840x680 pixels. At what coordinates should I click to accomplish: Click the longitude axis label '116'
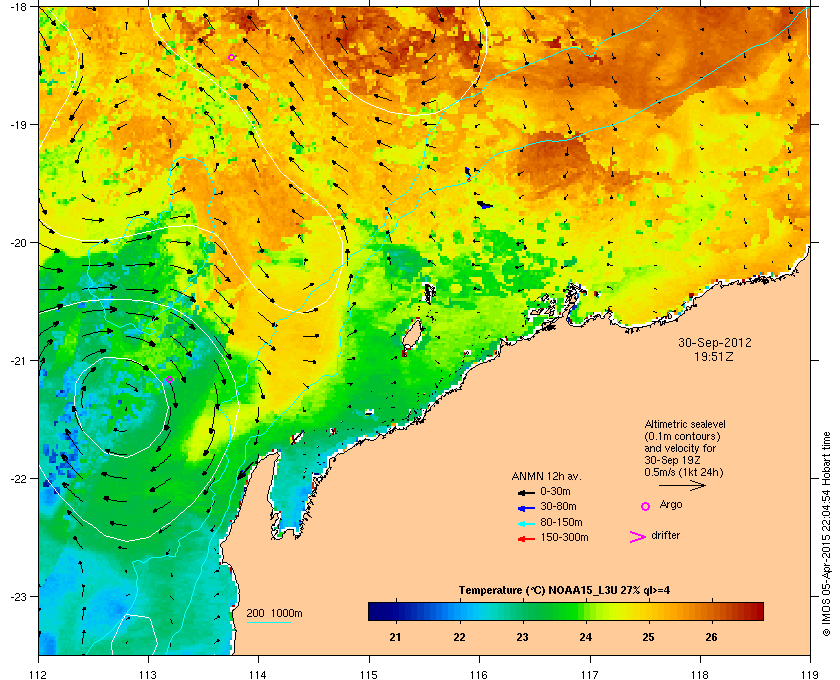tap(479, 675)
